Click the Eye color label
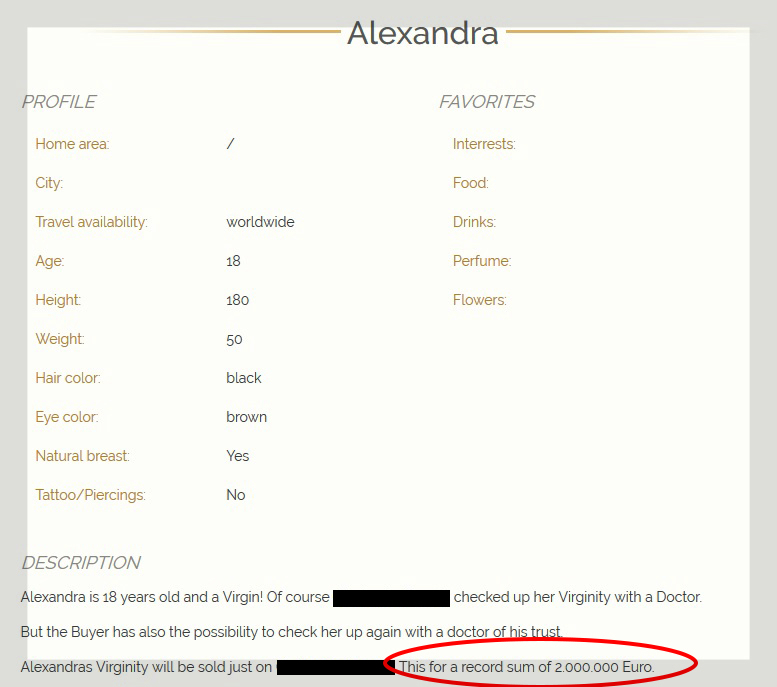Screen dimensions: 777x687 tap(66, 417)
